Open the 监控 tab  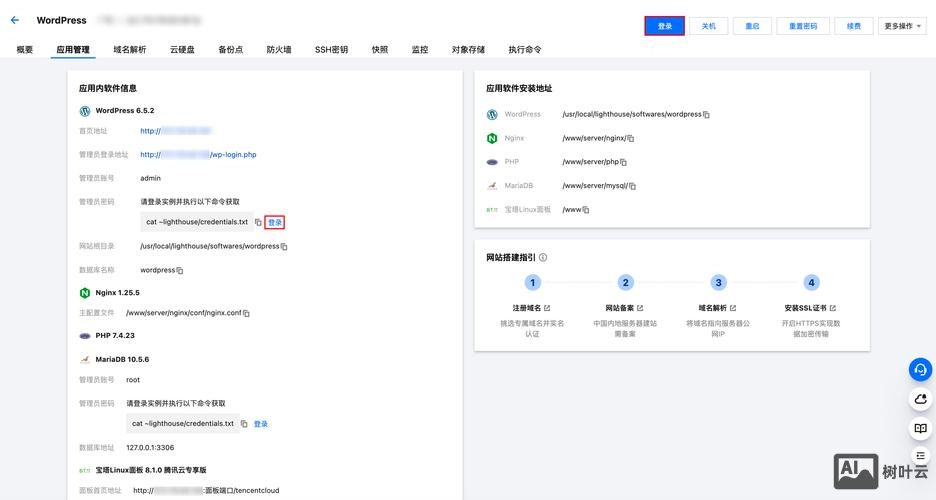point(420,50)
